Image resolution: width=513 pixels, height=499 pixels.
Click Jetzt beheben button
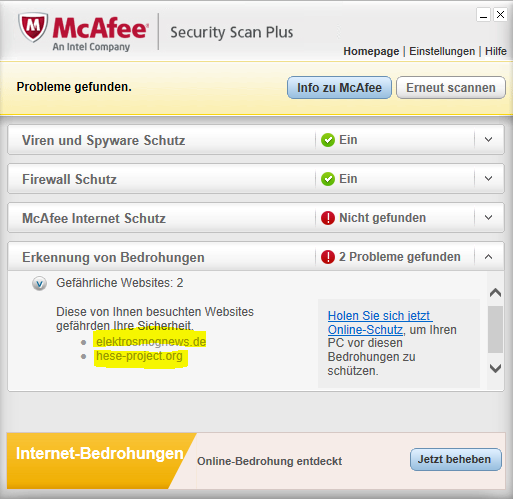456,459
